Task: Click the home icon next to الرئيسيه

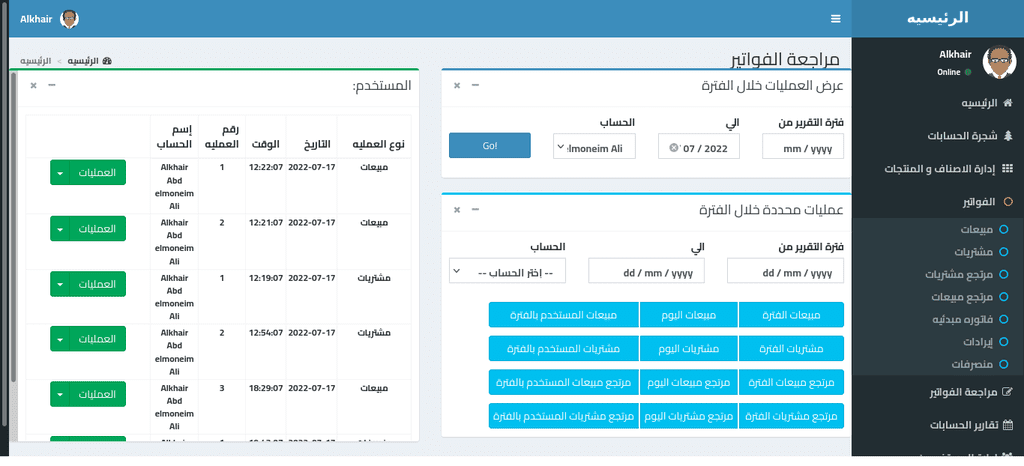Action: point(1008,103)
